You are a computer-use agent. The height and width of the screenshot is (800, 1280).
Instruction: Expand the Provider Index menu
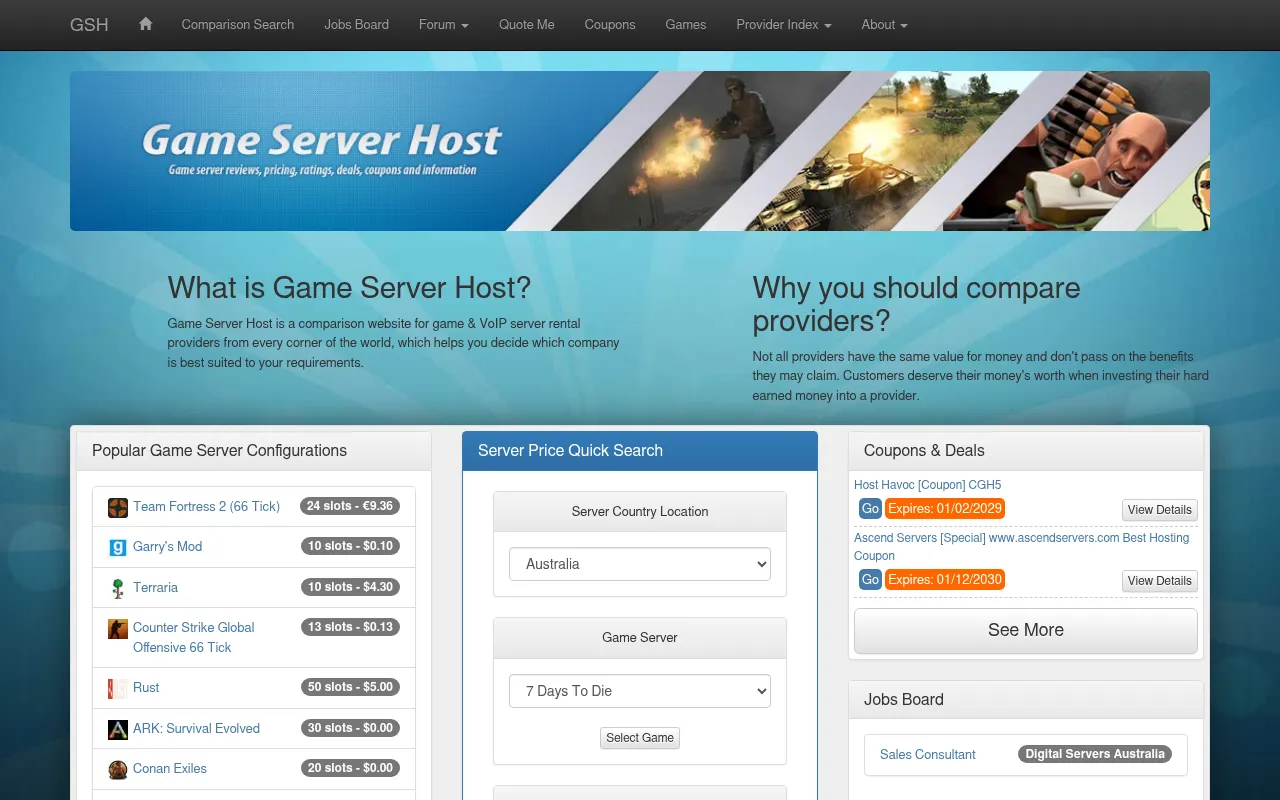point(784,24)
